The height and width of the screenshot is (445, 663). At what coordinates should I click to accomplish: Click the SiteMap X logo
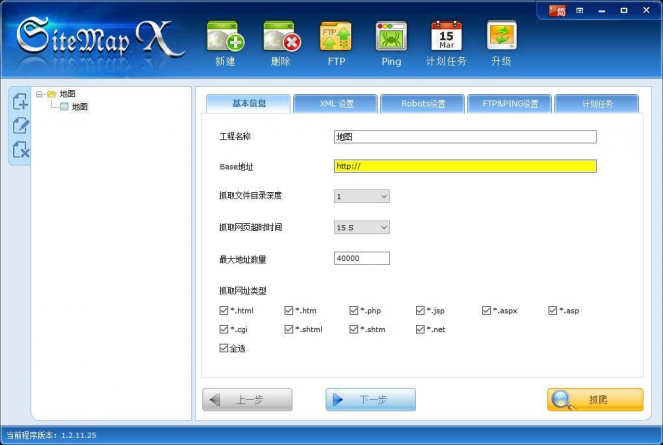pyautogui.click(x=100, y=39)
